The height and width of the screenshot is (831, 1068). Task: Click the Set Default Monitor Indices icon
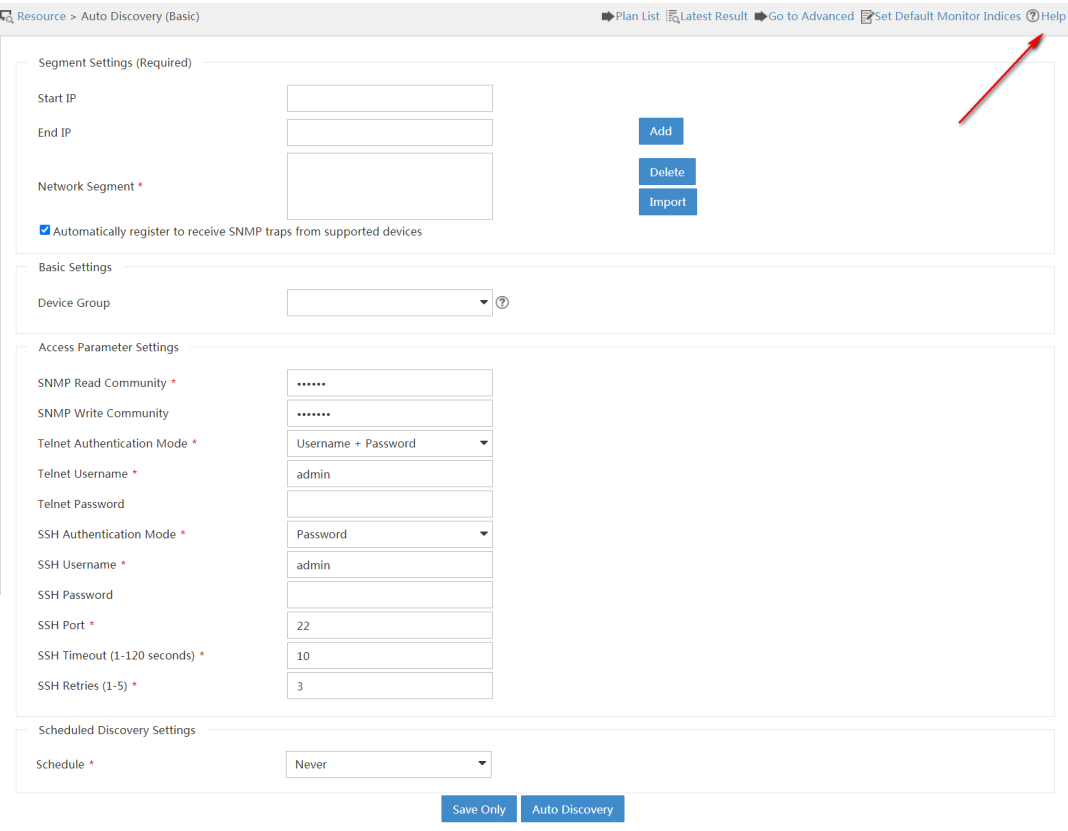click(867, 17)
